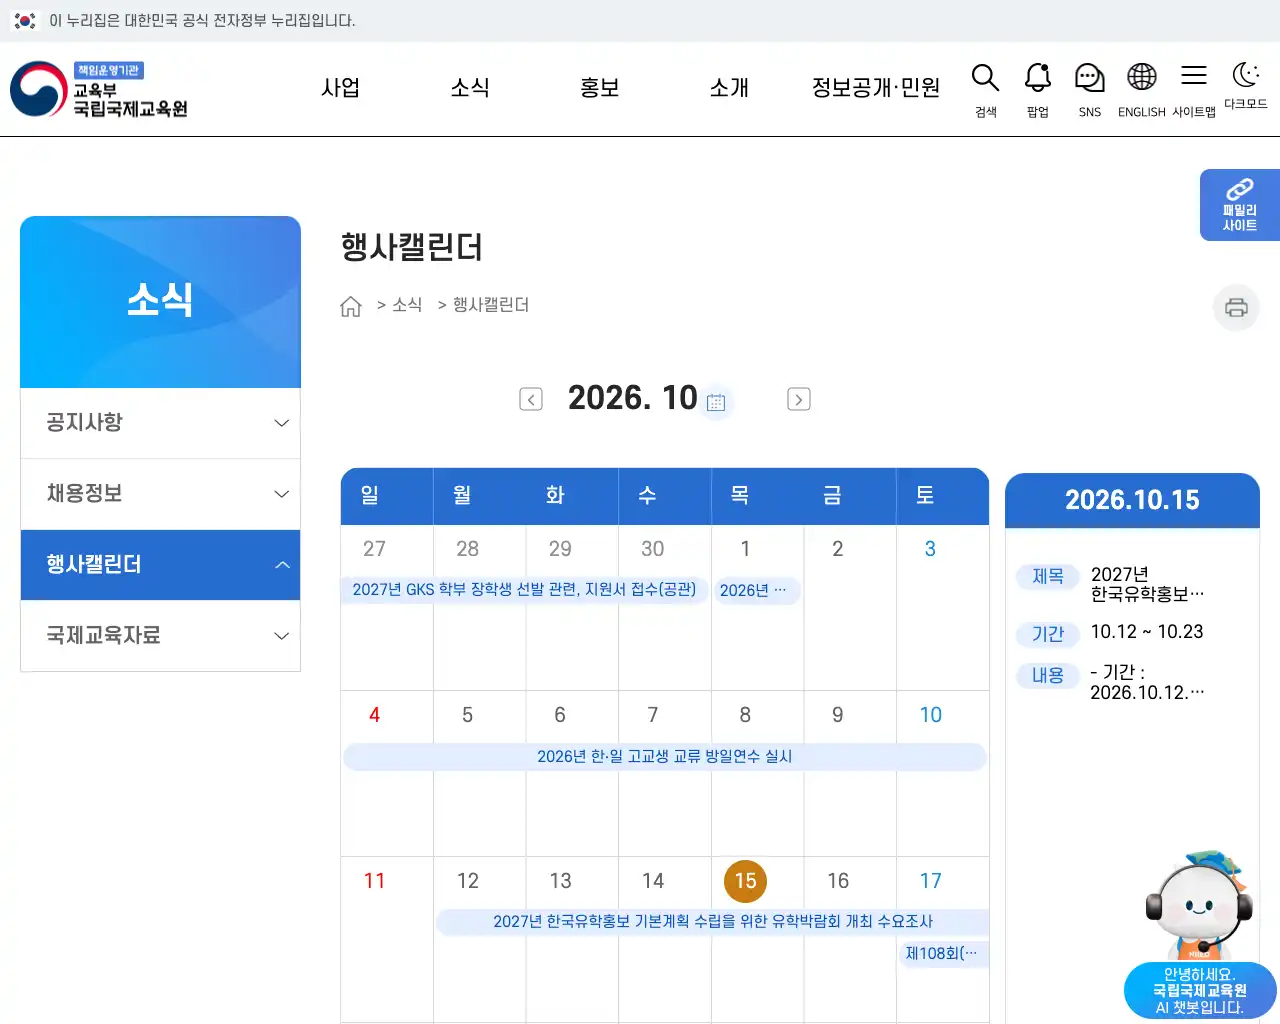Click the 국립국제교육원 logo
This screenshot has width=1280, height=1024.
point(99,89)
